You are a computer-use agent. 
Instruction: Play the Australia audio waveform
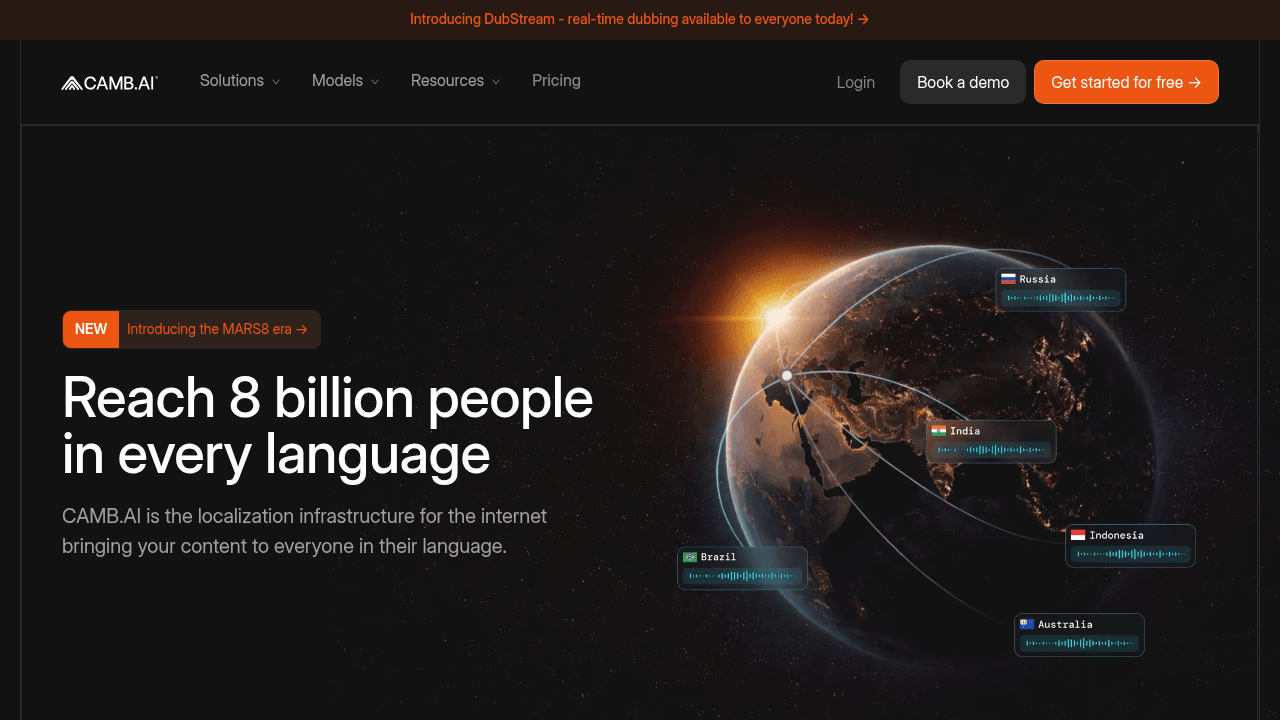coord(1079,643)
